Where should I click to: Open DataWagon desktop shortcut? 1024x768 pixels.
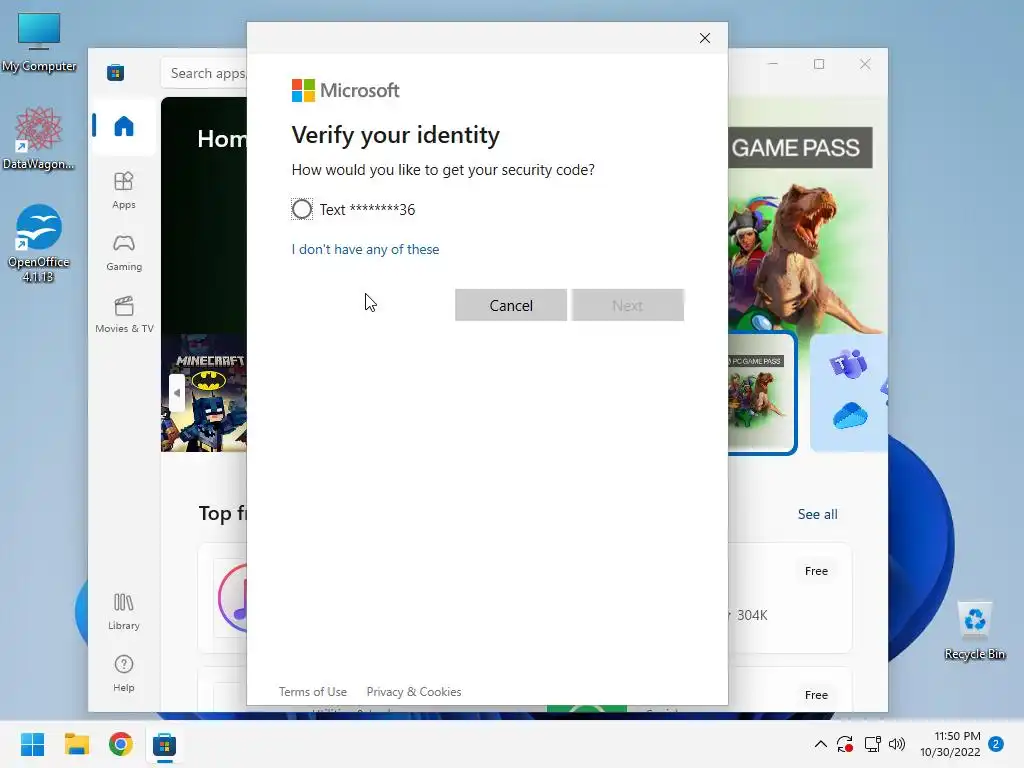pos(39,138)
